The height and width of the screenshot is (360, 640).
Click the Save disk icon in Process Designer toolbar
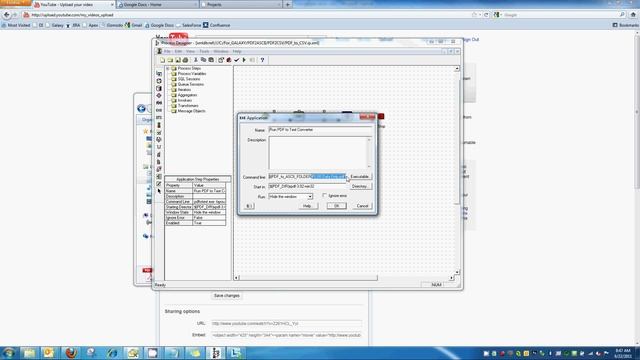coord(178,60)
